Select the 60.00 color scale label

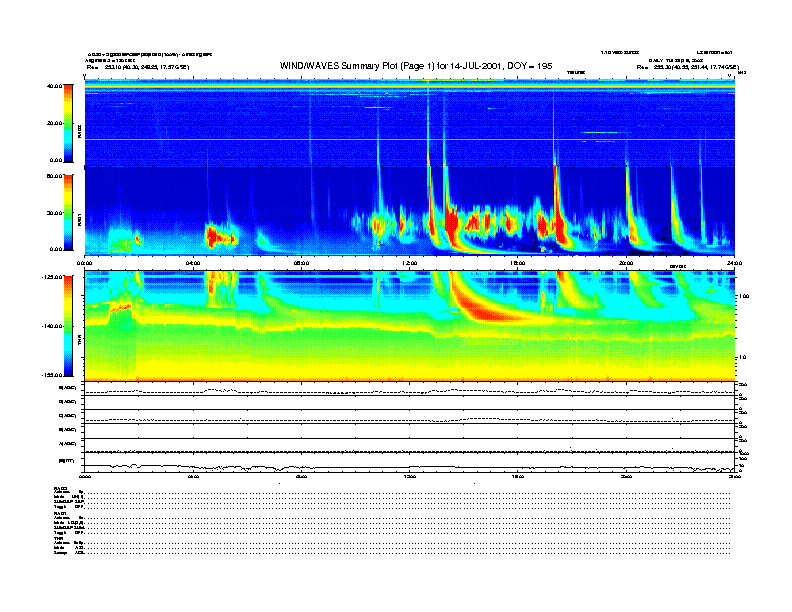[x=54, y=176]
